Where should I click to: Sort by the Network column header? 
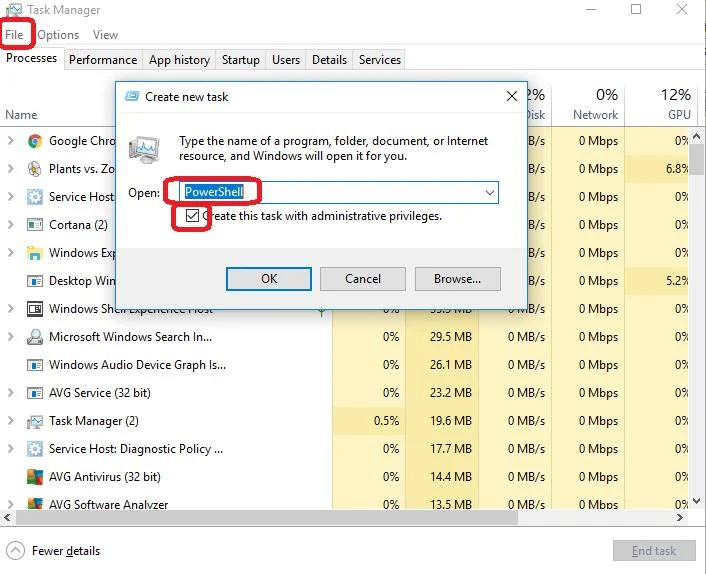[x=595, y=115]
